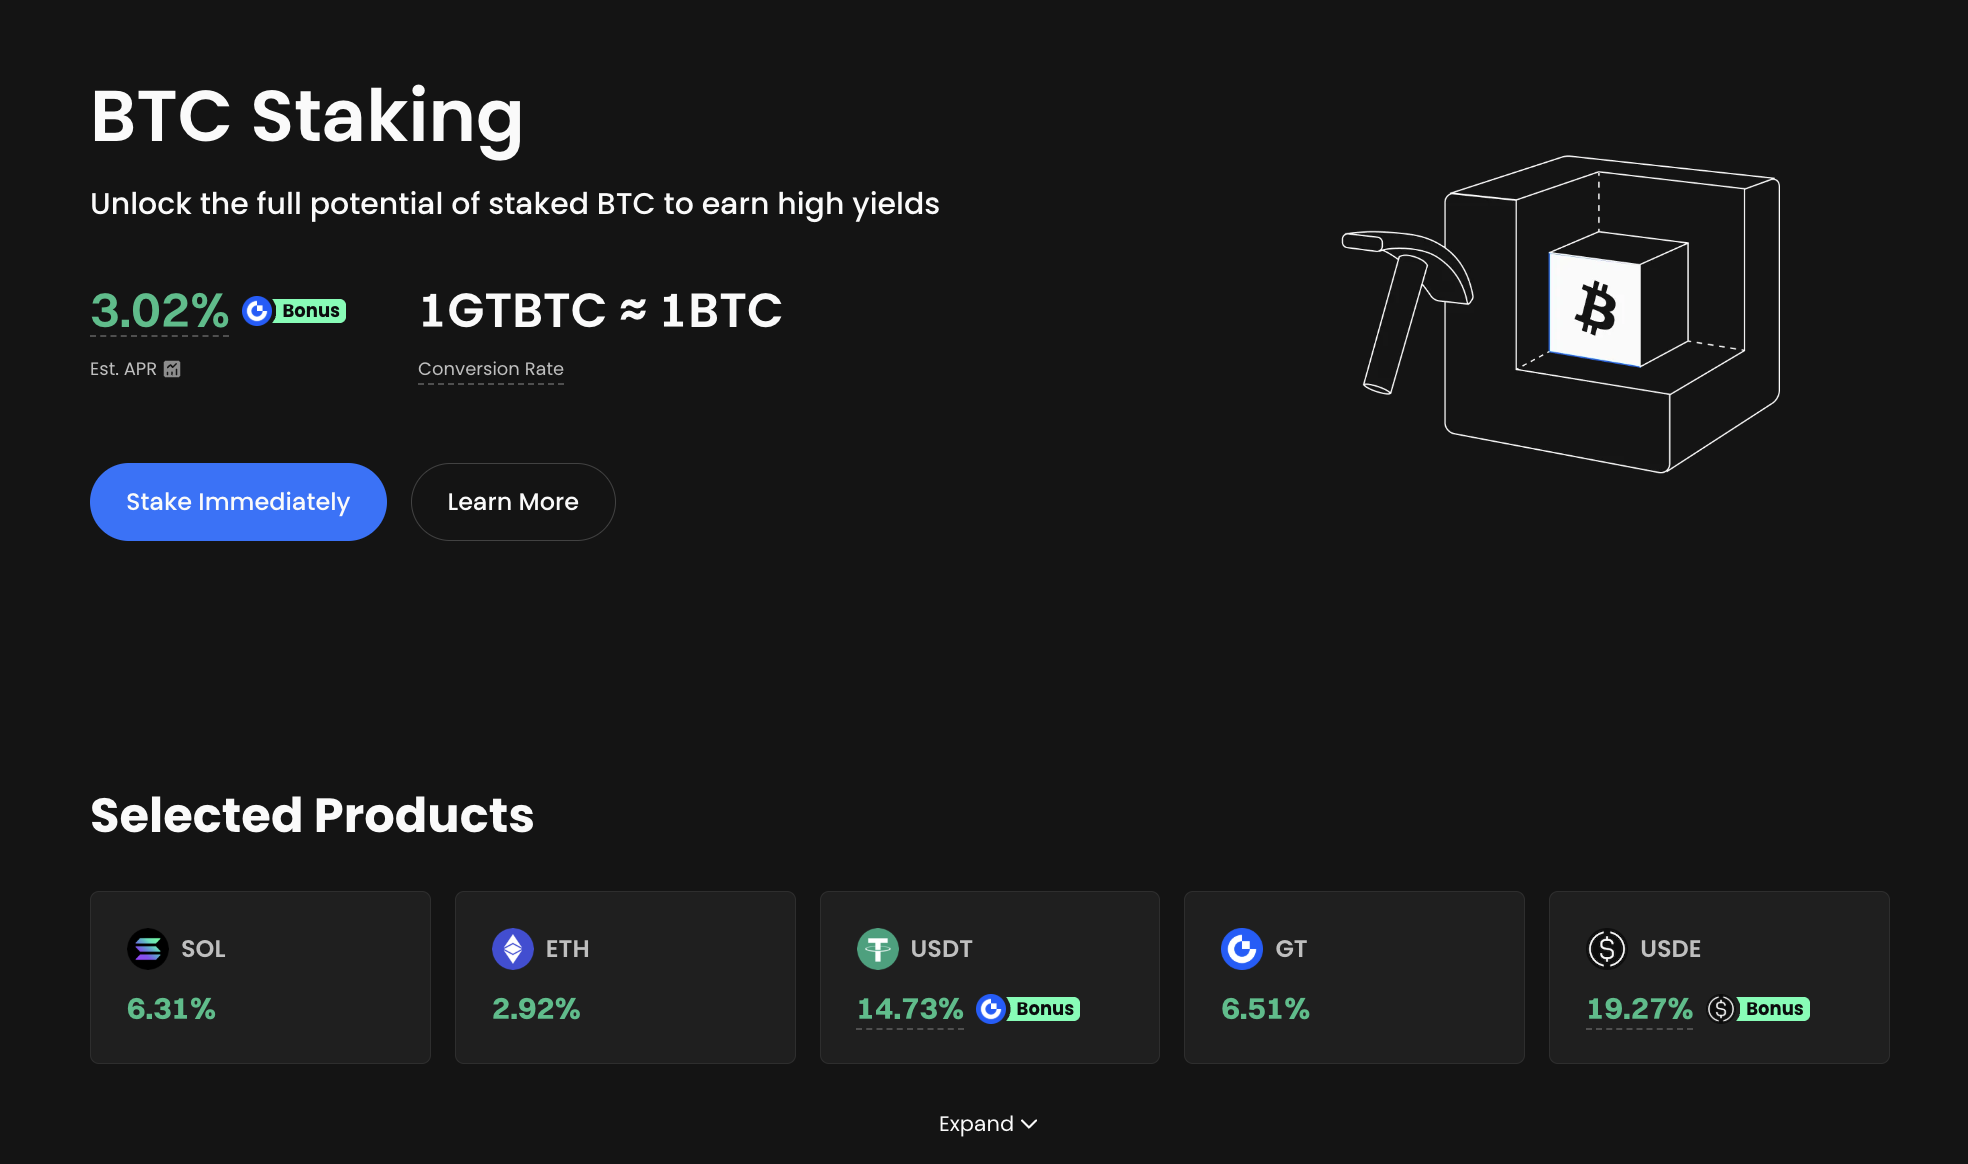Open the ETH 2.92% product card
This screenshot has height=1164, width=1968.
point(625,977)
